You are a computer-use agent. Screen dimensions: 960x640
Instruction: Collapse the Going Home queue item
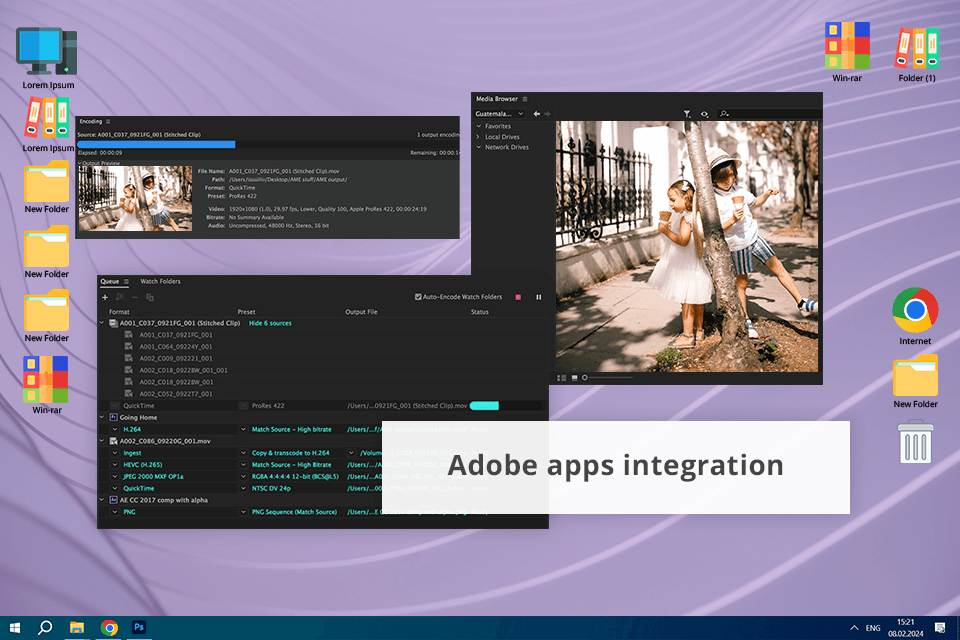[102, 417]
